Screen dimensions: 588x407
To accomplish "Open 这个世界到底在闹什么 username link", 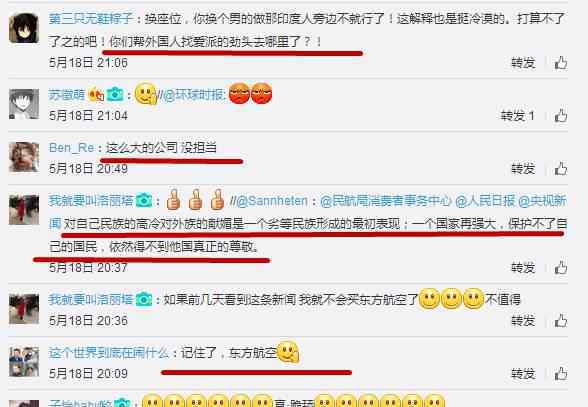I will 109,353.
